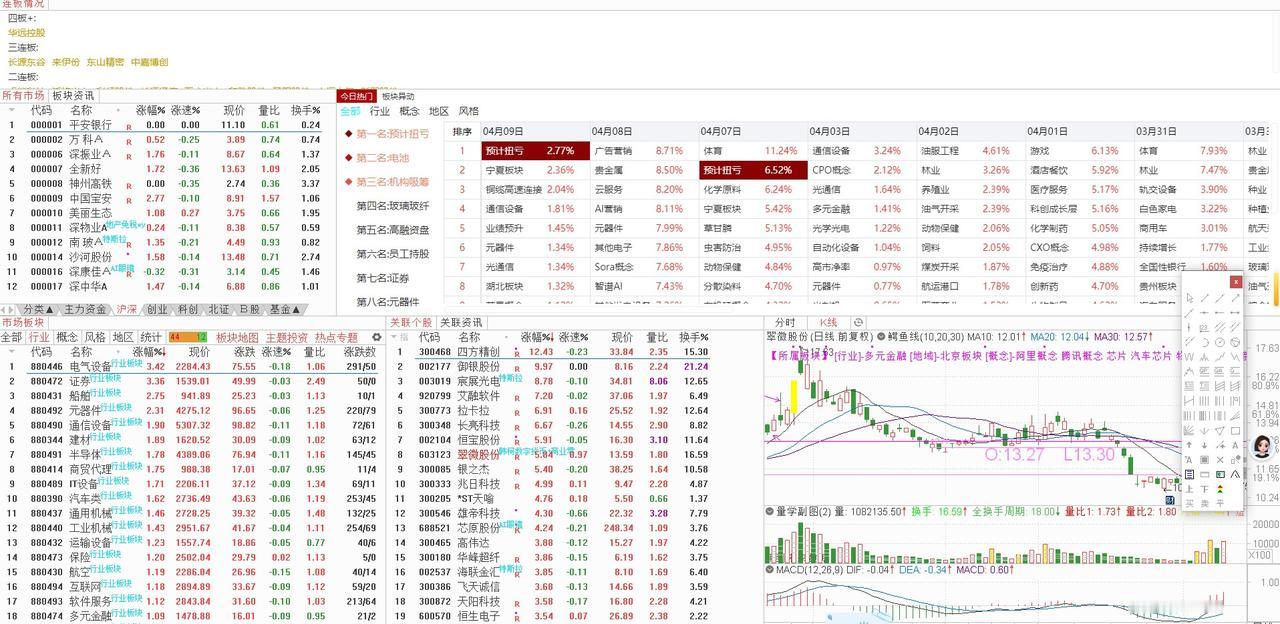Open the 市场板块 panel settings gear
Image resolution: width=1280 pixels, height=624 pixels.
tap(377, 337)
